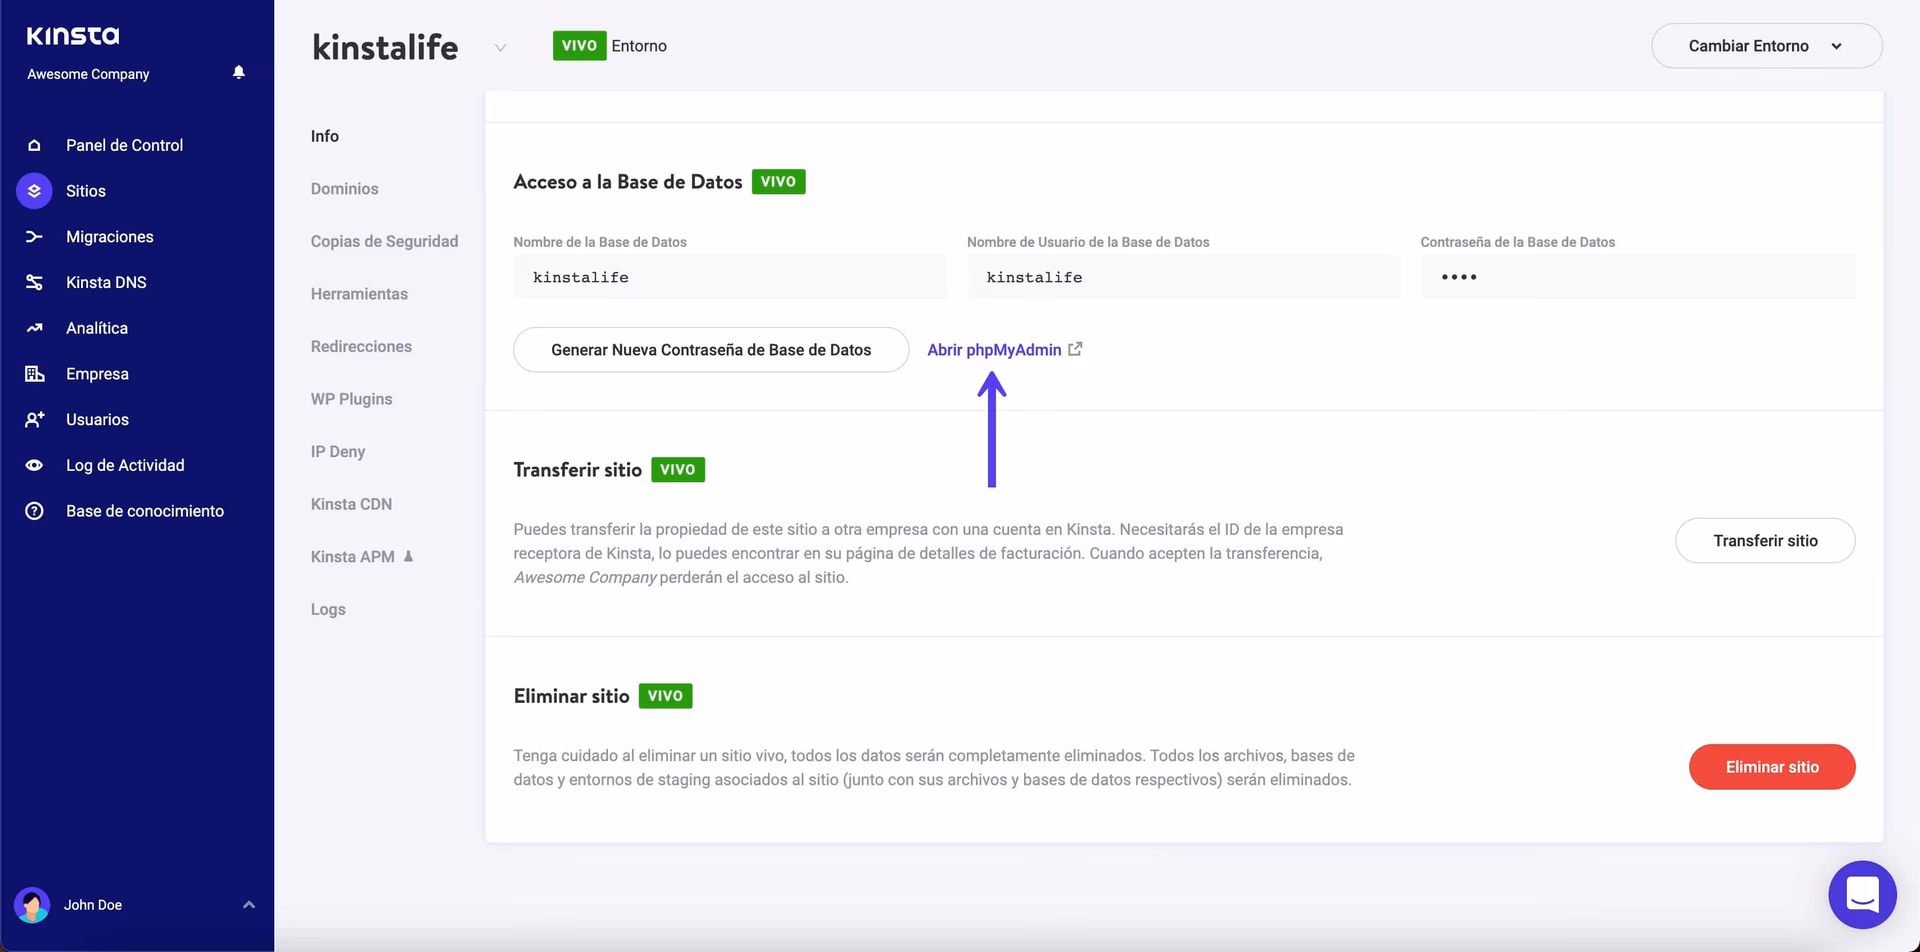Click Generar Nueva Contraseña de Base de Datos
The image size is (1920, 952).
point(711,350)
